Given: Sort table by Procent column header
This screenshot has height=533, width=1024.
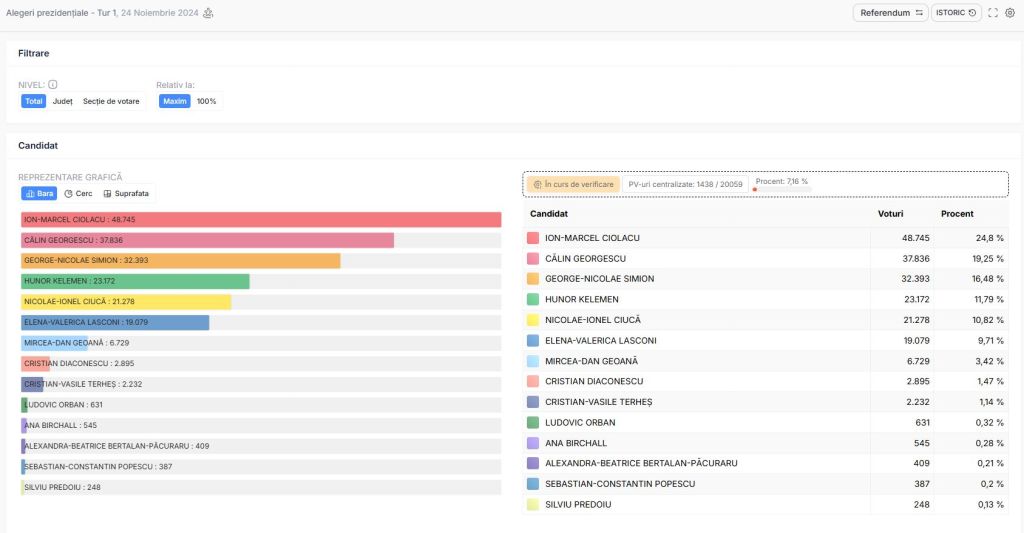Looking at the screenshot, I should click(x=957, y=214).
